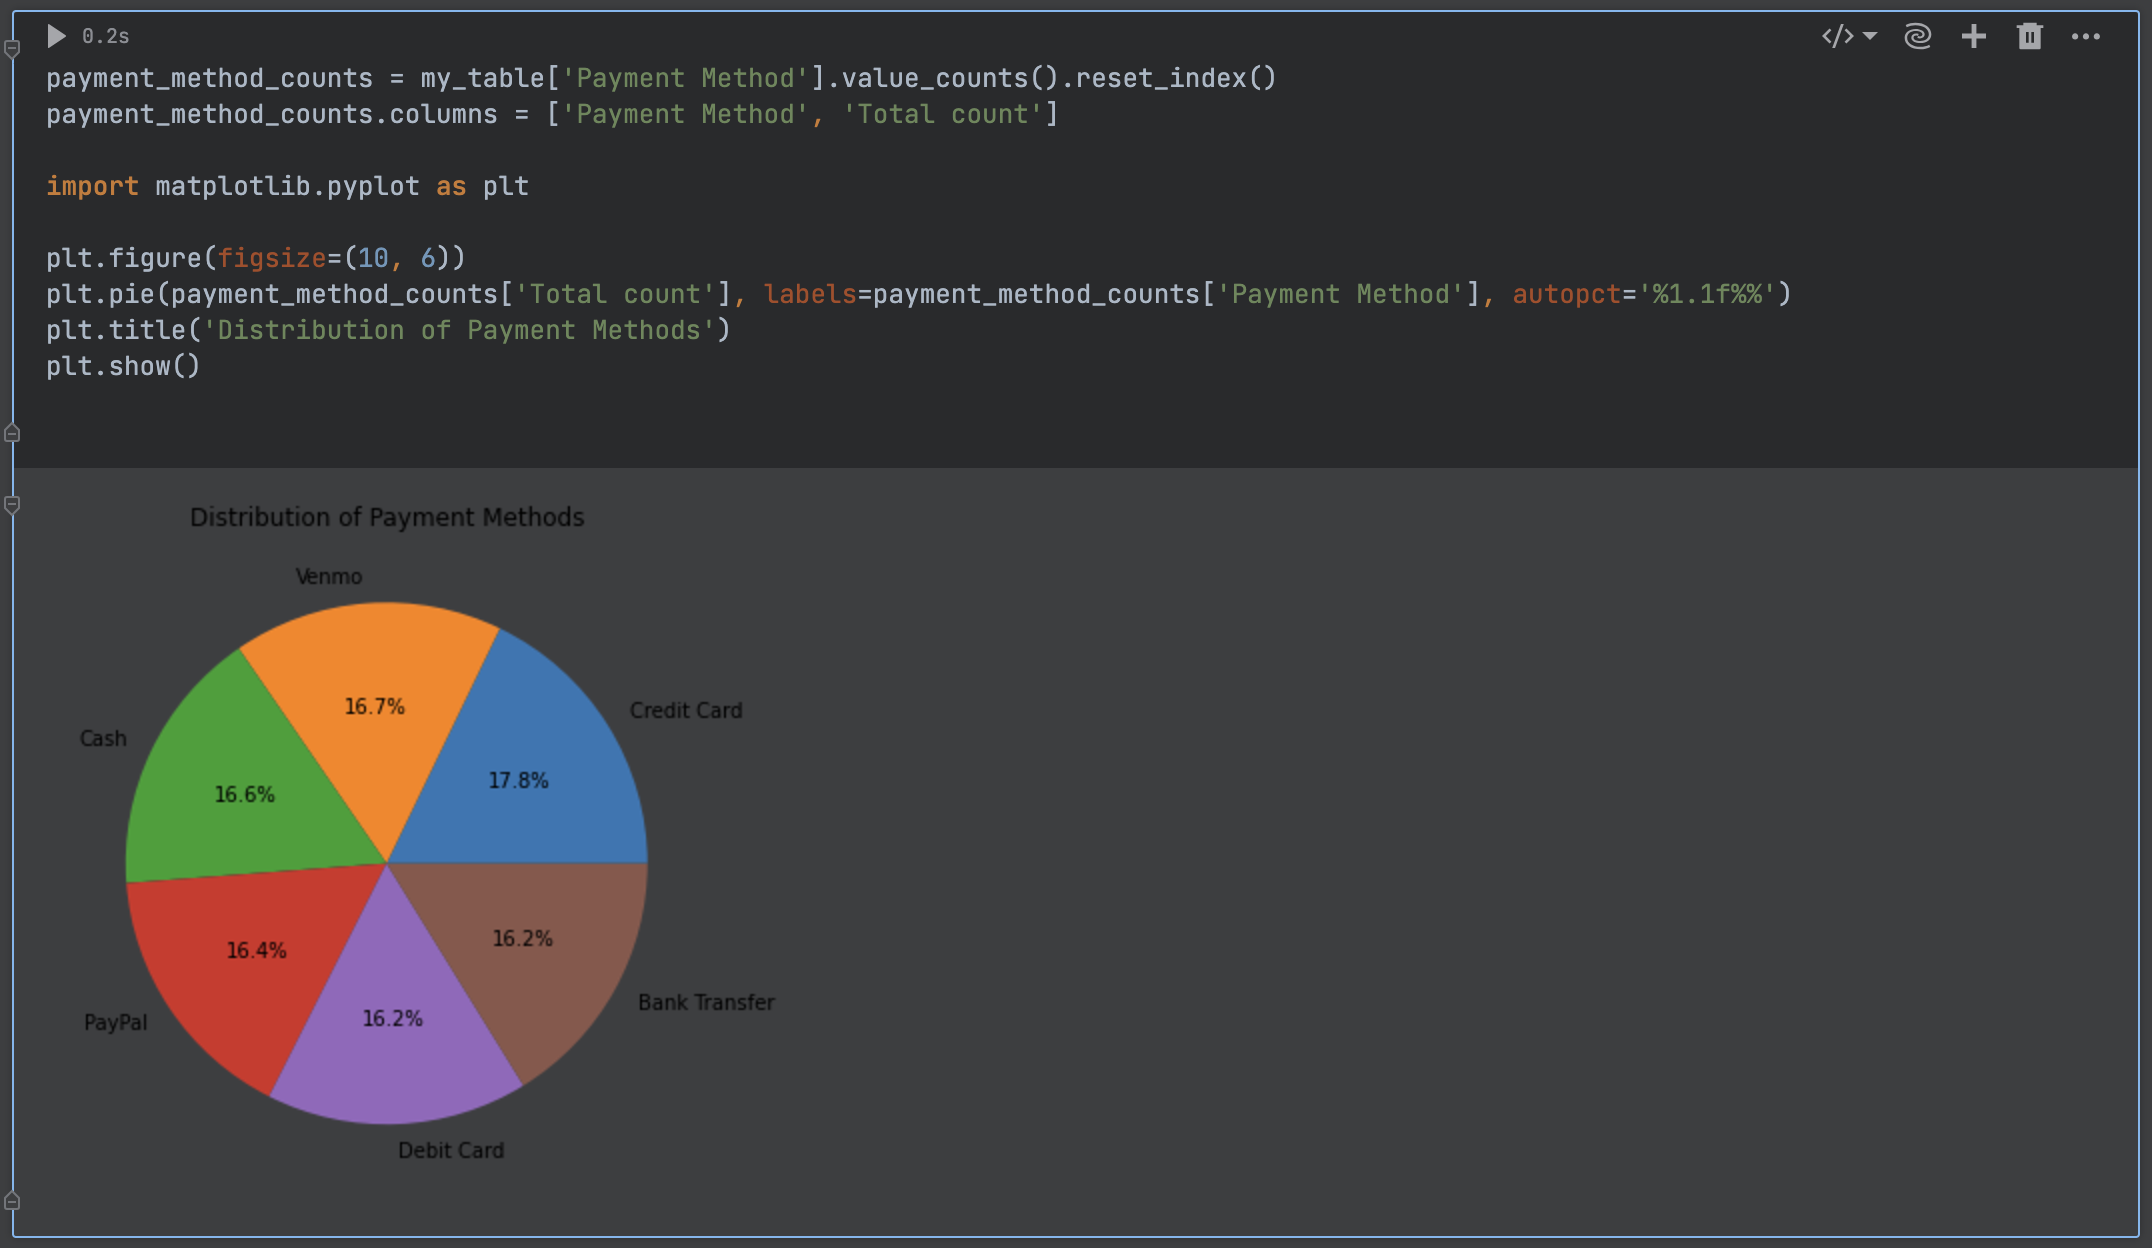
Task: Click 'plt.title' in the code
Action: pos(116,330)
